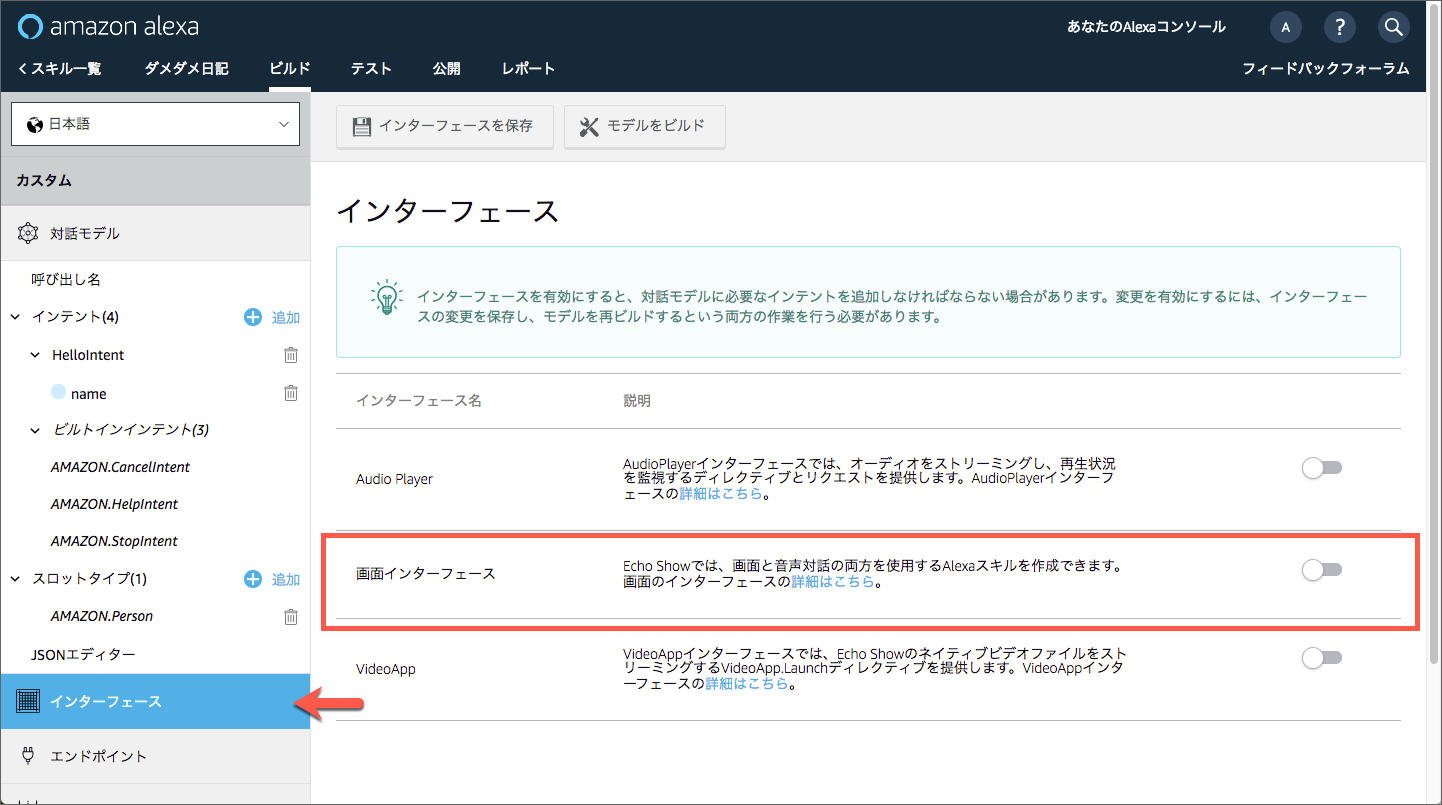Open the フィードバックフォーラム link
Viewport: 1442px width, 805px height.
pos(1327,68)
